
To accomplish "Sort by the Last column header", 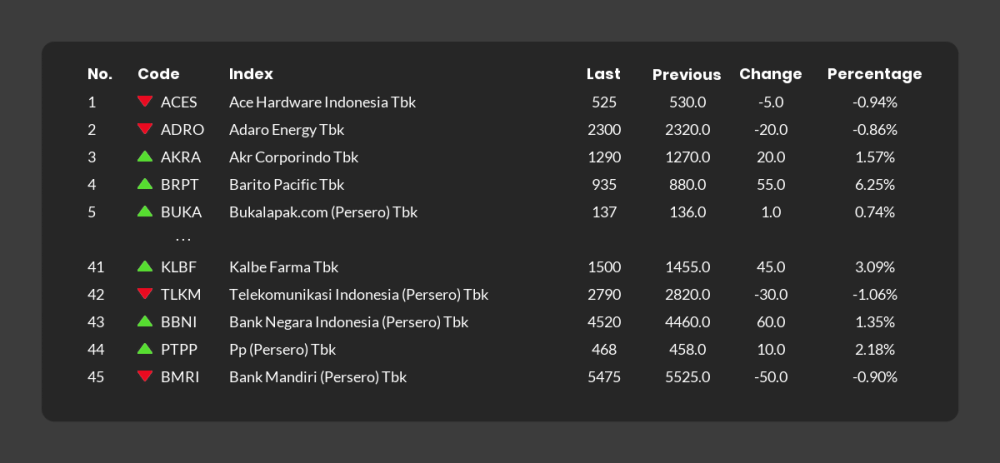I will (603, 74).
